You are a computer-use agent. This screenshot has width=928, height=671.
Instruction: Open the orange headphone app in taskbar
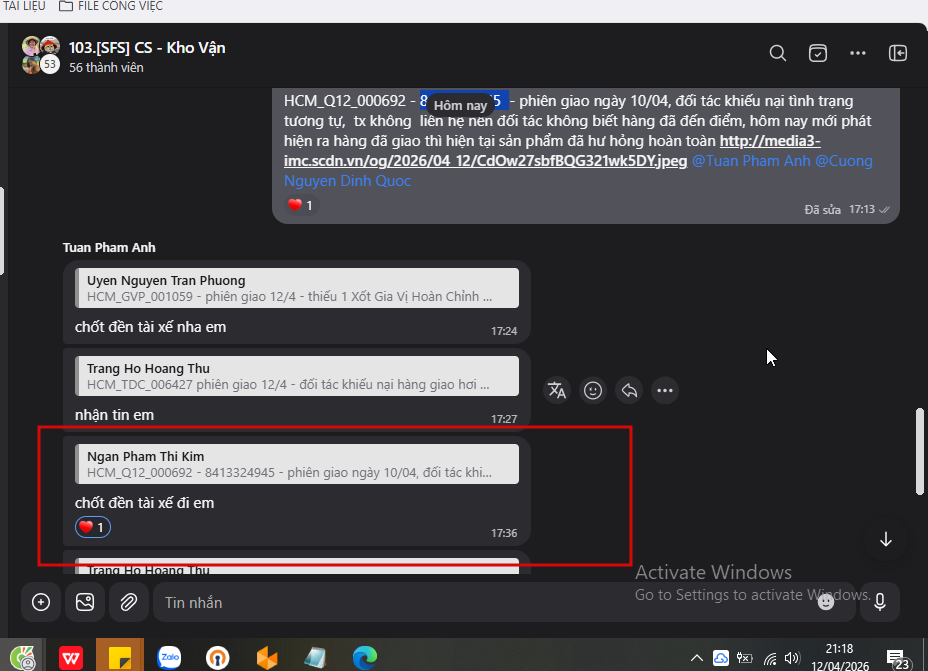pos(218,657)
